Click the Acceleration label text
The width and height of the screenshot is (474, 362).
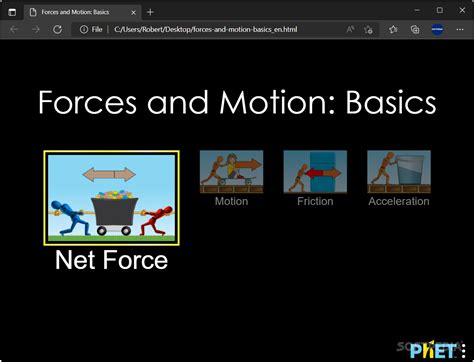click(x=399, y=201)
